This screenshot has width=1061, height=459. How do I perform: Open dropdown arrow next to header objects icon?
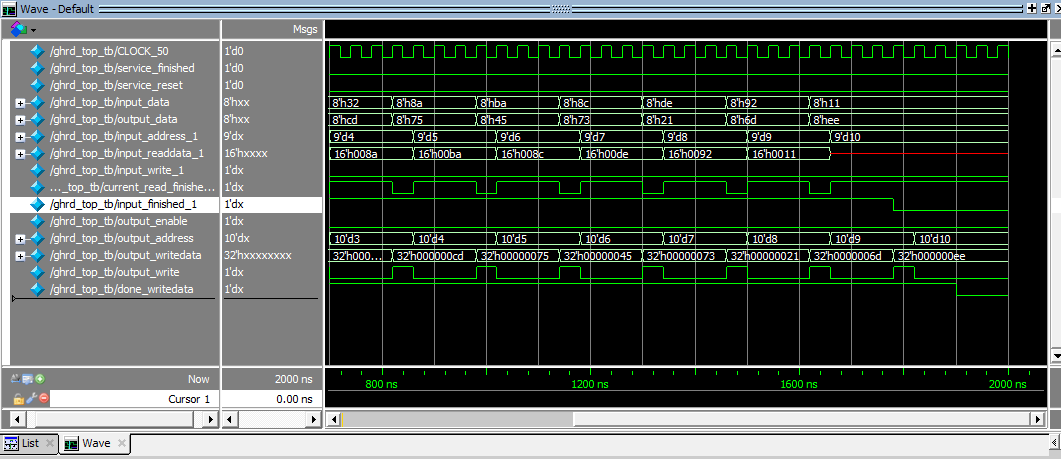[x=32, y=30]
